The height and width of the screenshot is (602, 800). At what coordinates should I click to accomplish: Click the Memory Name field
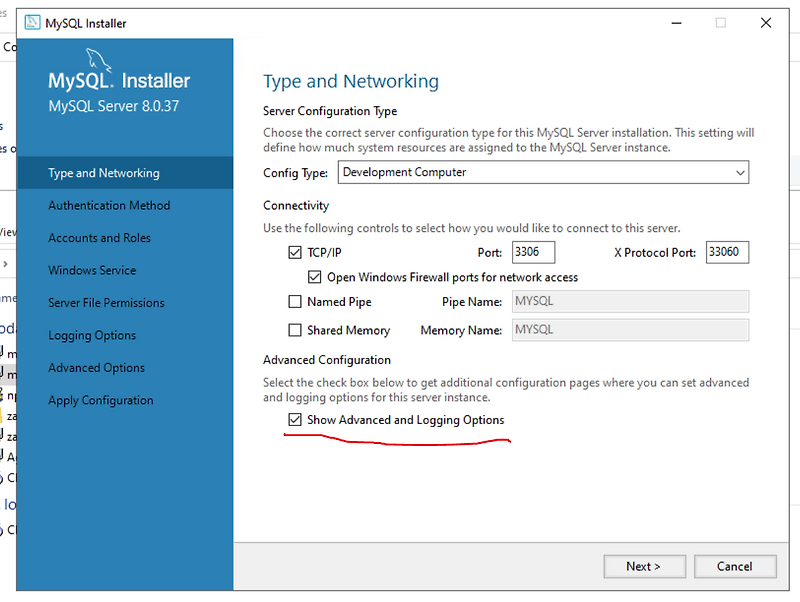(x=630, y=330)
